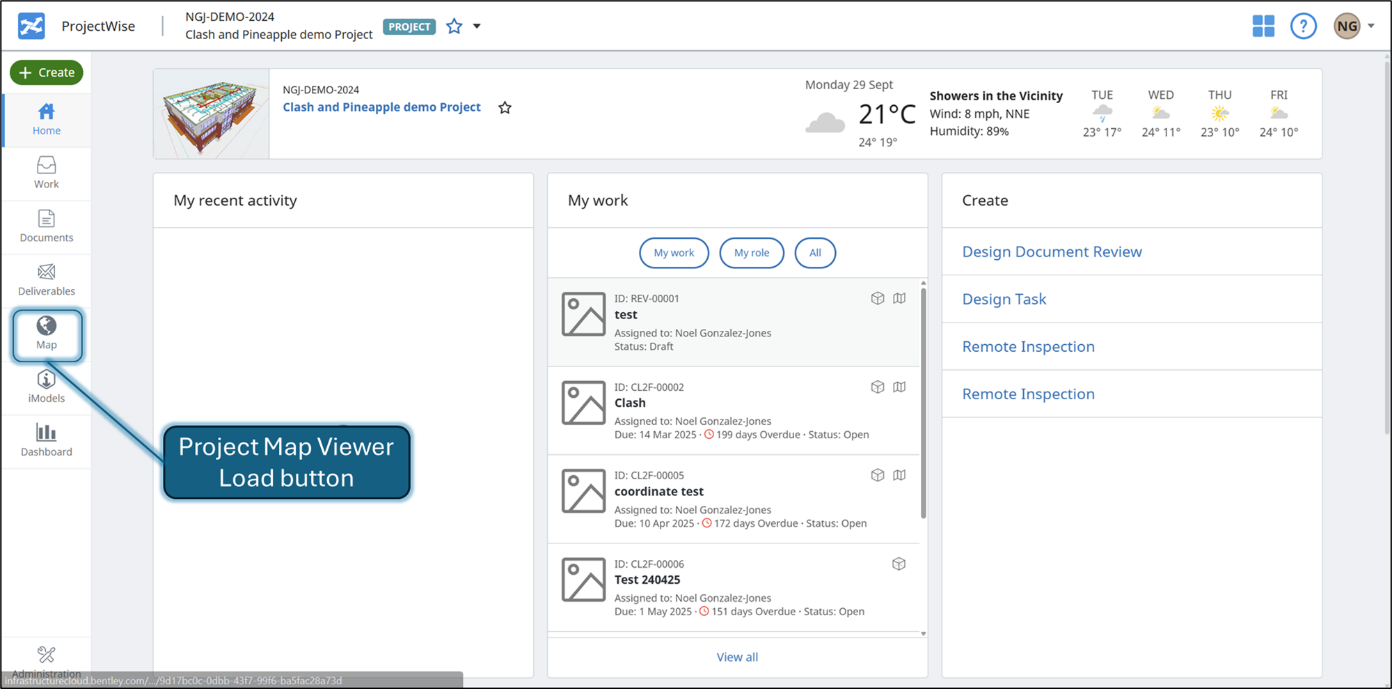Open the apps grid icon
This screenshot has width=1392, height=689.
pyautogui.click(x=1263, y=26)
